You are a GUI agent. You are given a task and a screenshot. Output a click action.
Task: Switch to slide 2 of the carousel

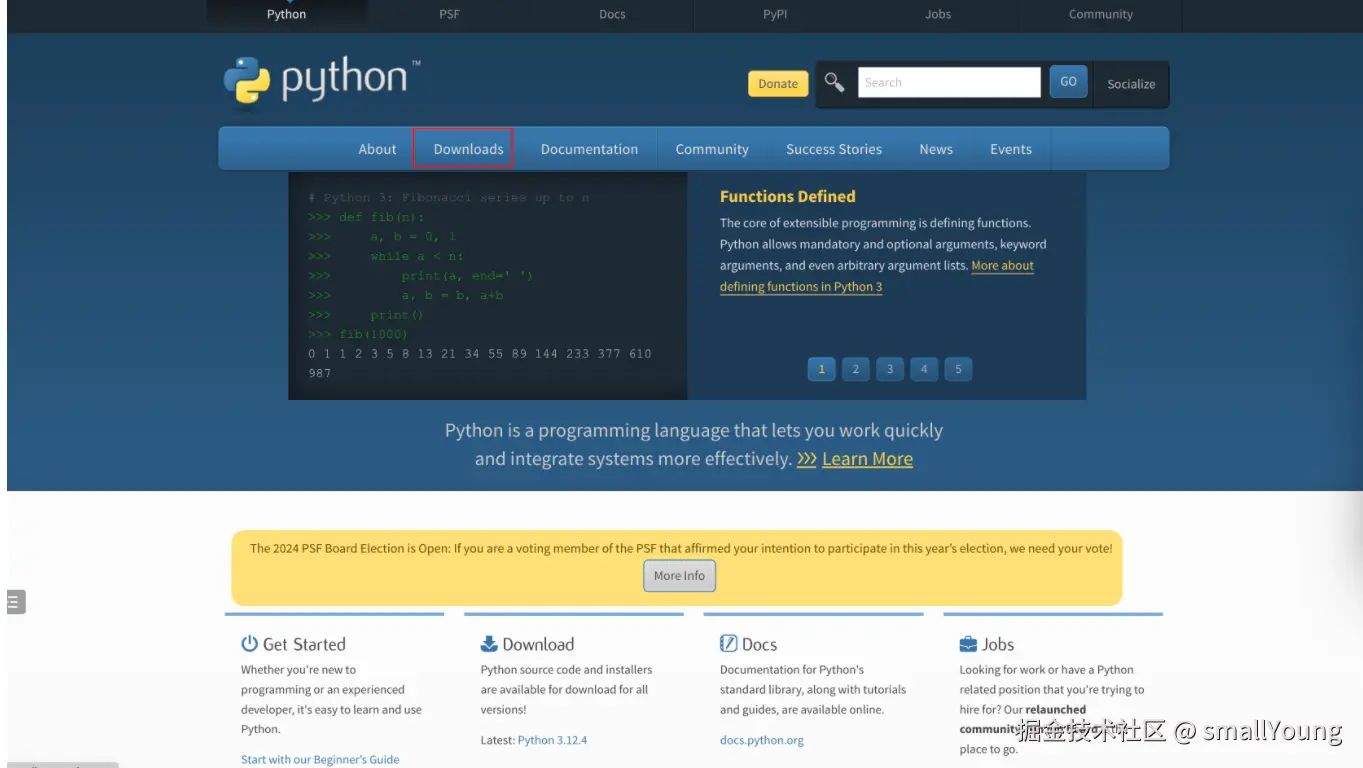[x=855, y=369]
